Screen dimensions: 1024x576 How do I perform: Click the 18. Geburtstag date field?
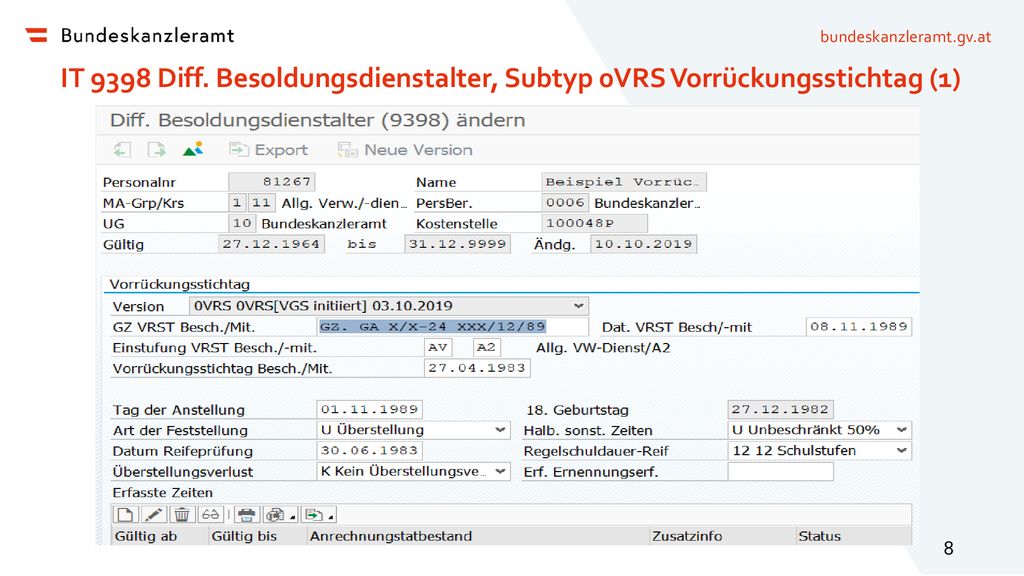coord(780,409)
